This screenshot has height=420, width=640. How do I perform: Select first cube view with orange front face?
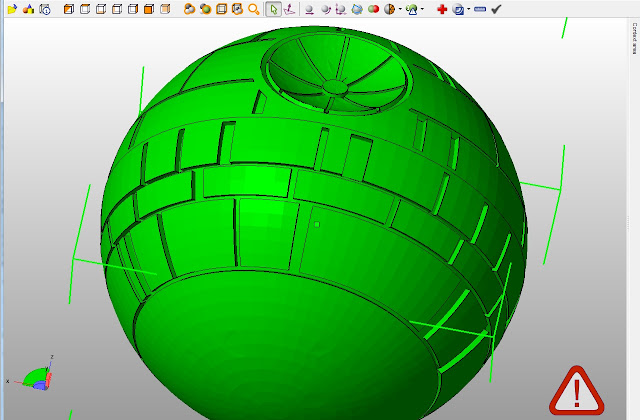tap(69, 9)
